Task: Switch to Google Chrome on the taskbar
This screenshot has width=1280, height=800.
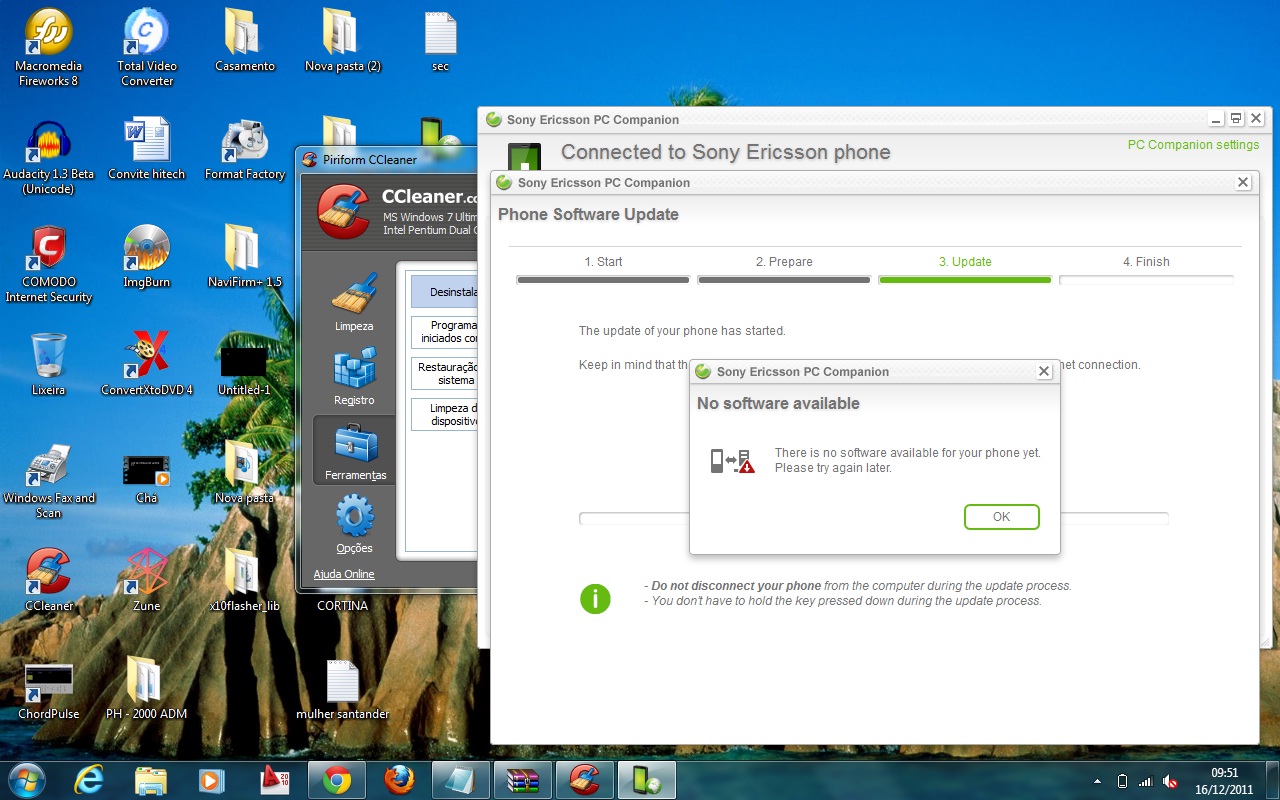Action: point(337,779)
